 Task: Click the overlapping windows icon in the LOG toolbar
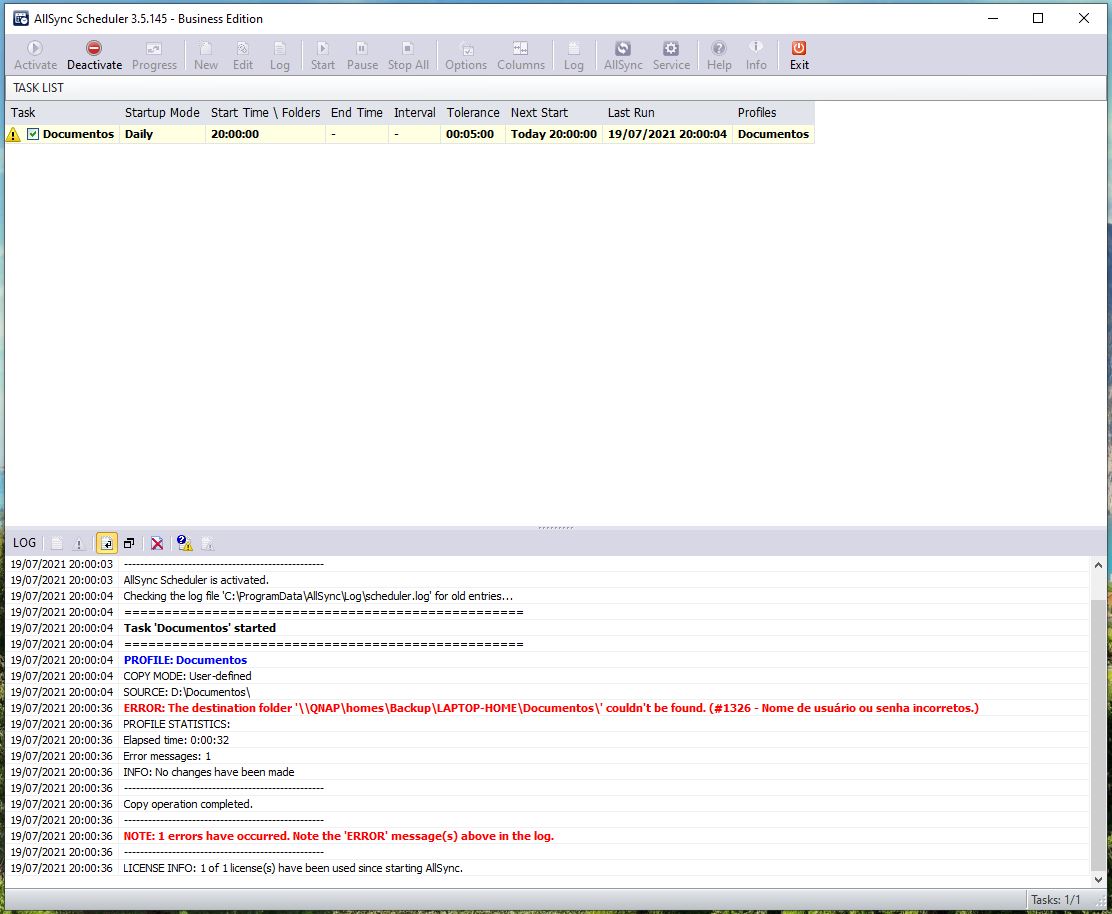click(129, 543)
